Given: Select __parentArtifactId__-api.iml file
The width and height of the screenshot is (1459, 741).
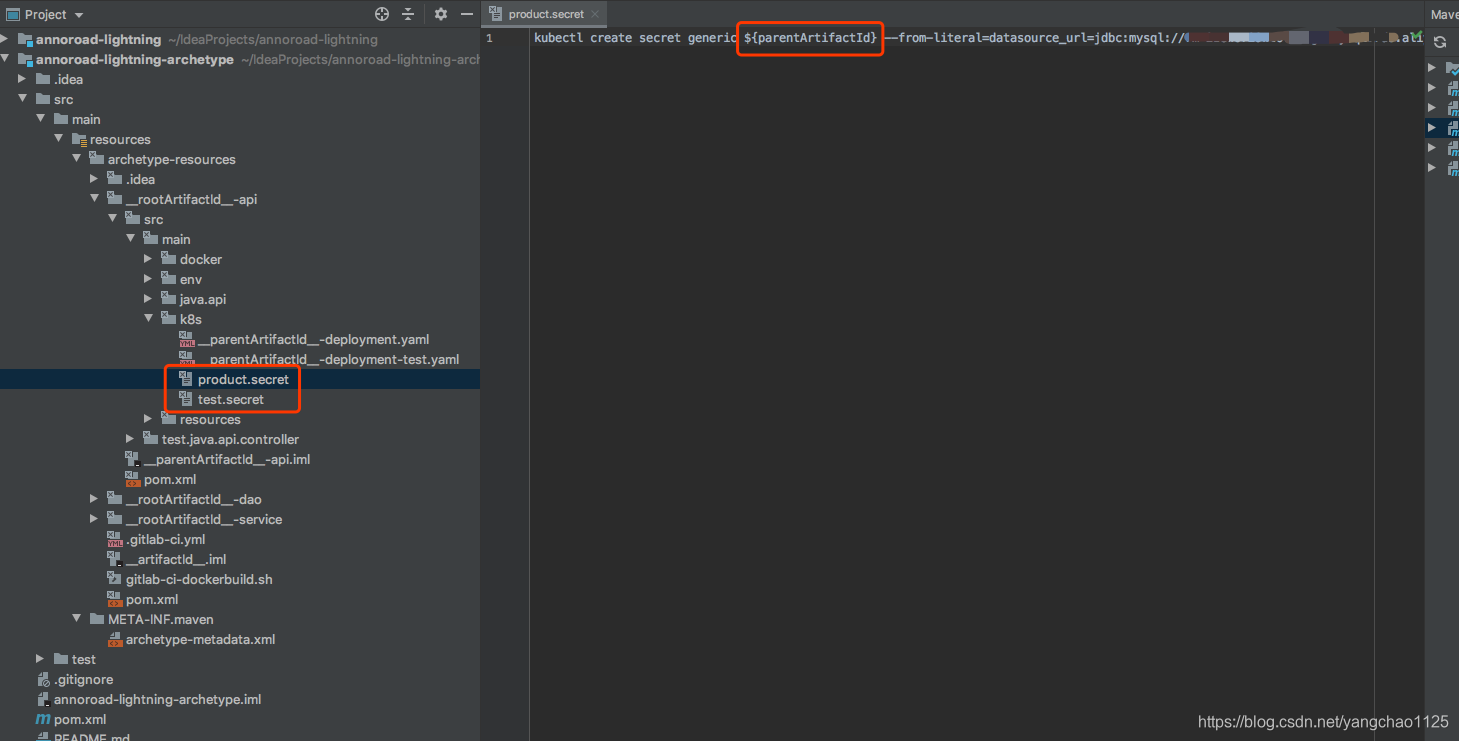Looking at the screenshot, I should (x=227, y=459).
